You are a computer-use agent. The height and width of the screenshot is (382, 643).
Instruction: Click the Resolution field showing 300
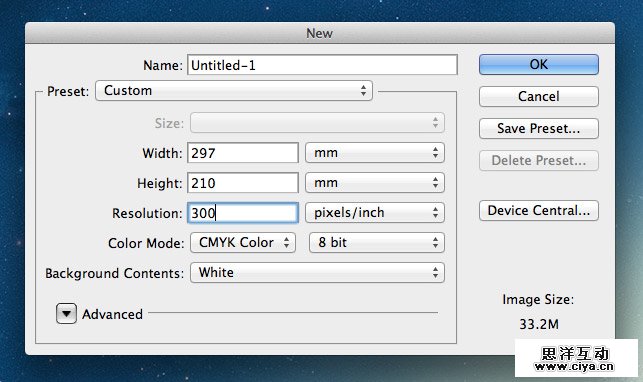[x=243, y=213]
